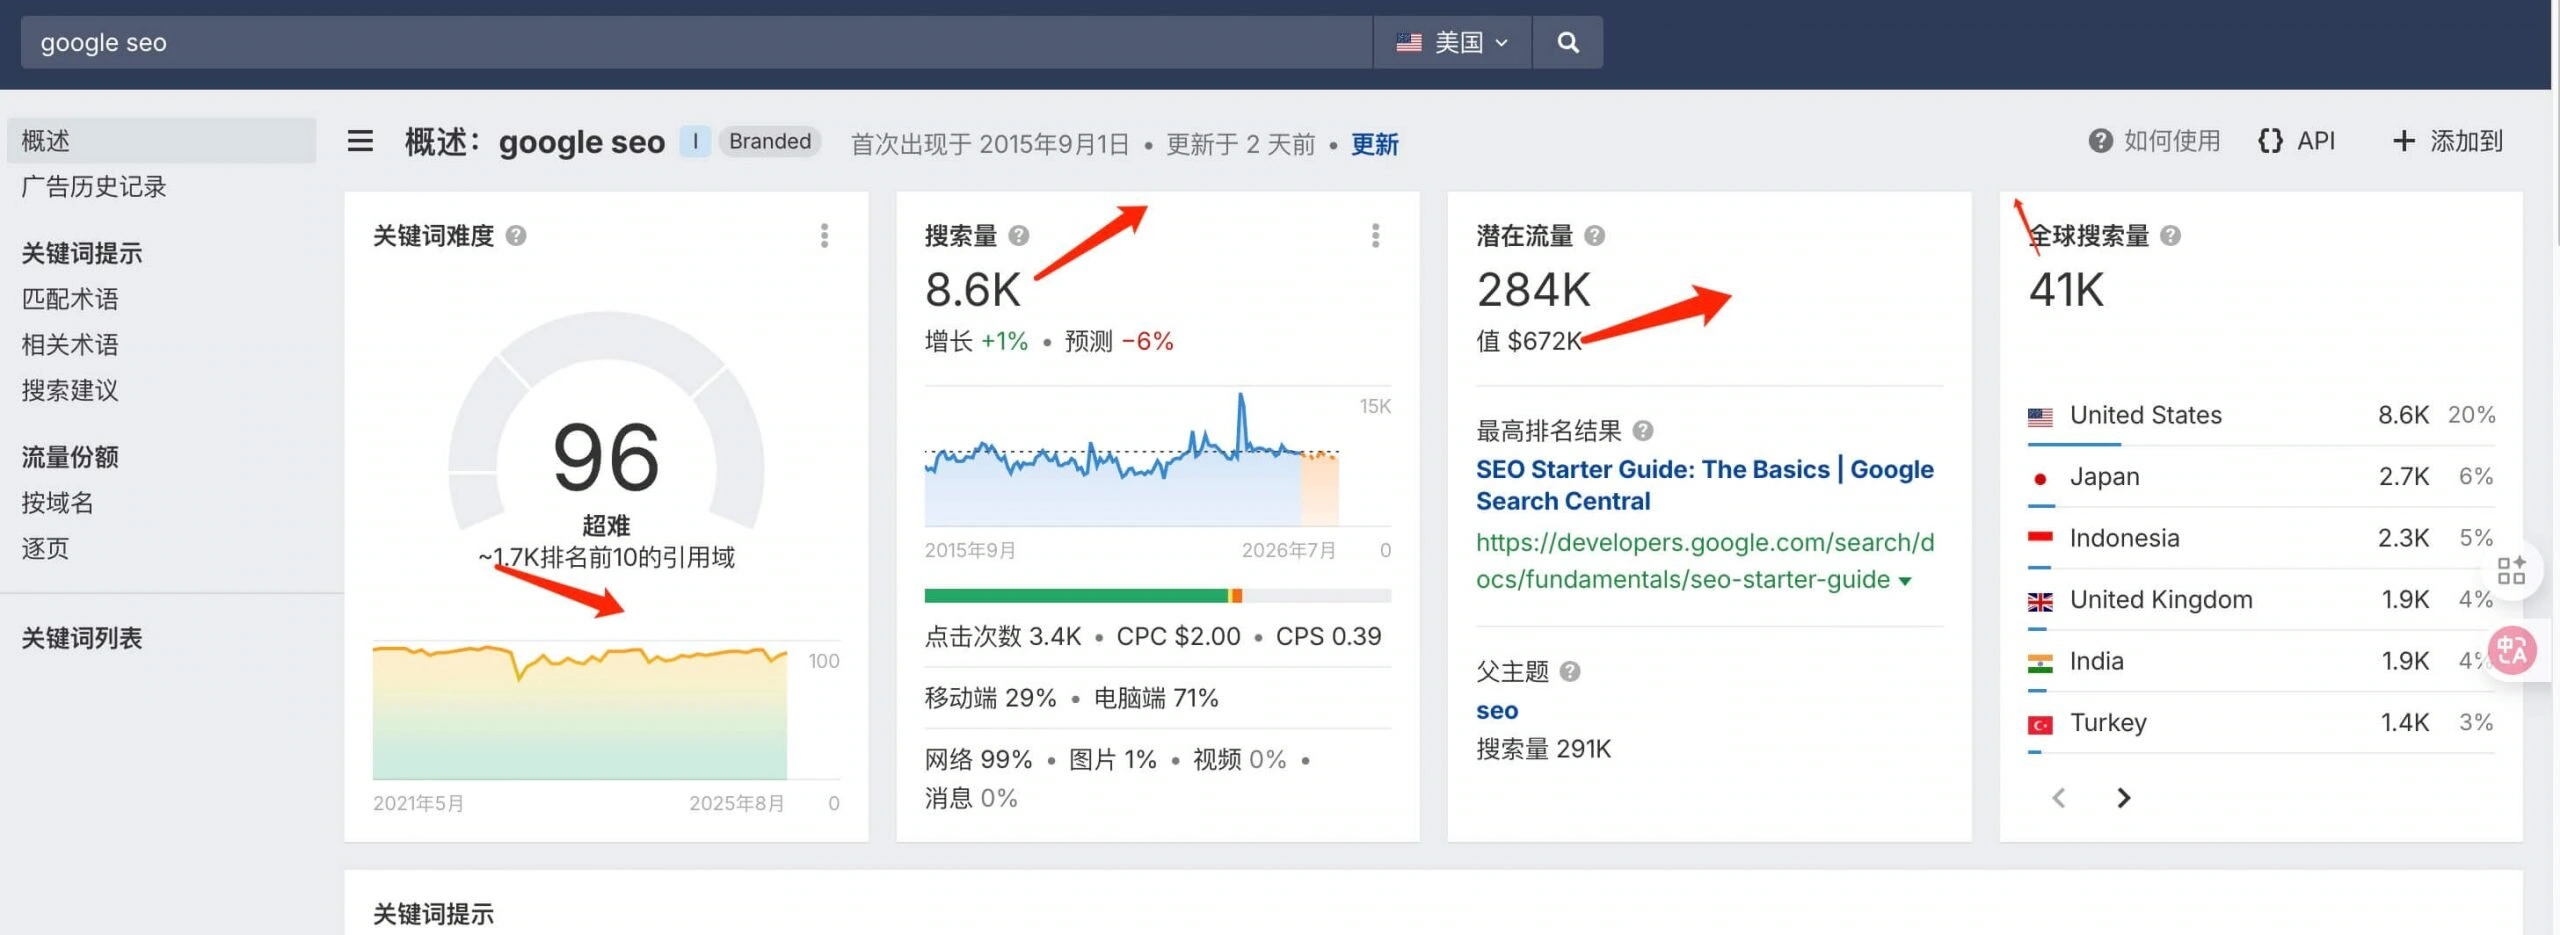
Task: Open the seo parent topic link
Action: tap(1496, 710)
